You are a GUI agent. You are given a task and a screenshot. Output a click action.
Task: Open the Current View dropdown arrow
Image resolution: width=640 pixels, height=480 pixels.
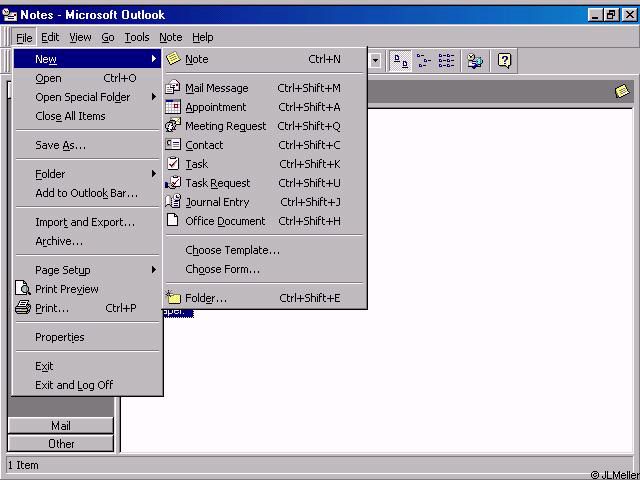(375, 61)
